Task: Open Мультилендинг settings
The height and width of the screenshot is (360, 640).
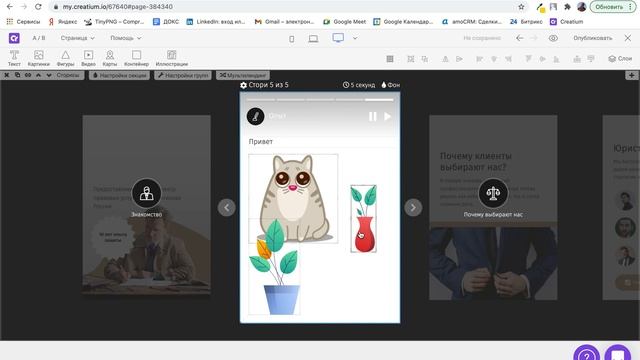Action: click(243, 75)
